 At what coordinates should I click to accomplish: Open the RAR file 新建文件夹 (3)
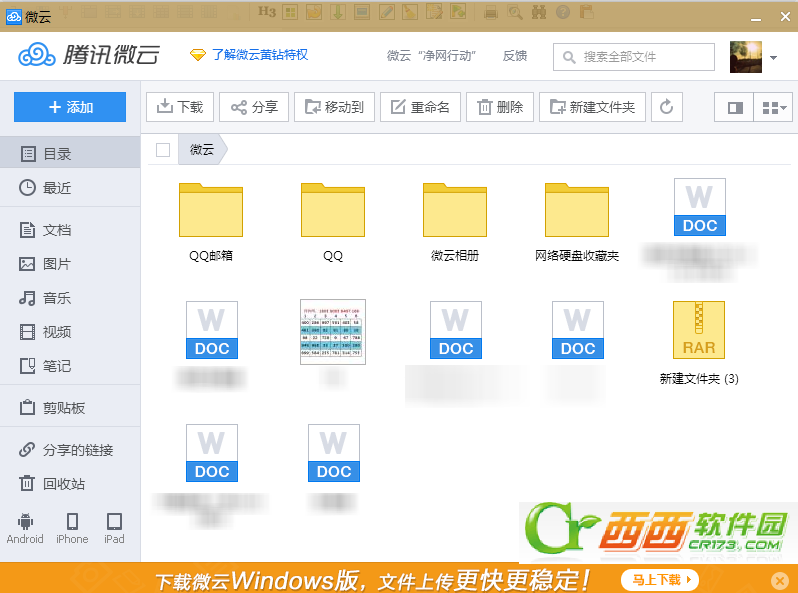coord(699,343)
